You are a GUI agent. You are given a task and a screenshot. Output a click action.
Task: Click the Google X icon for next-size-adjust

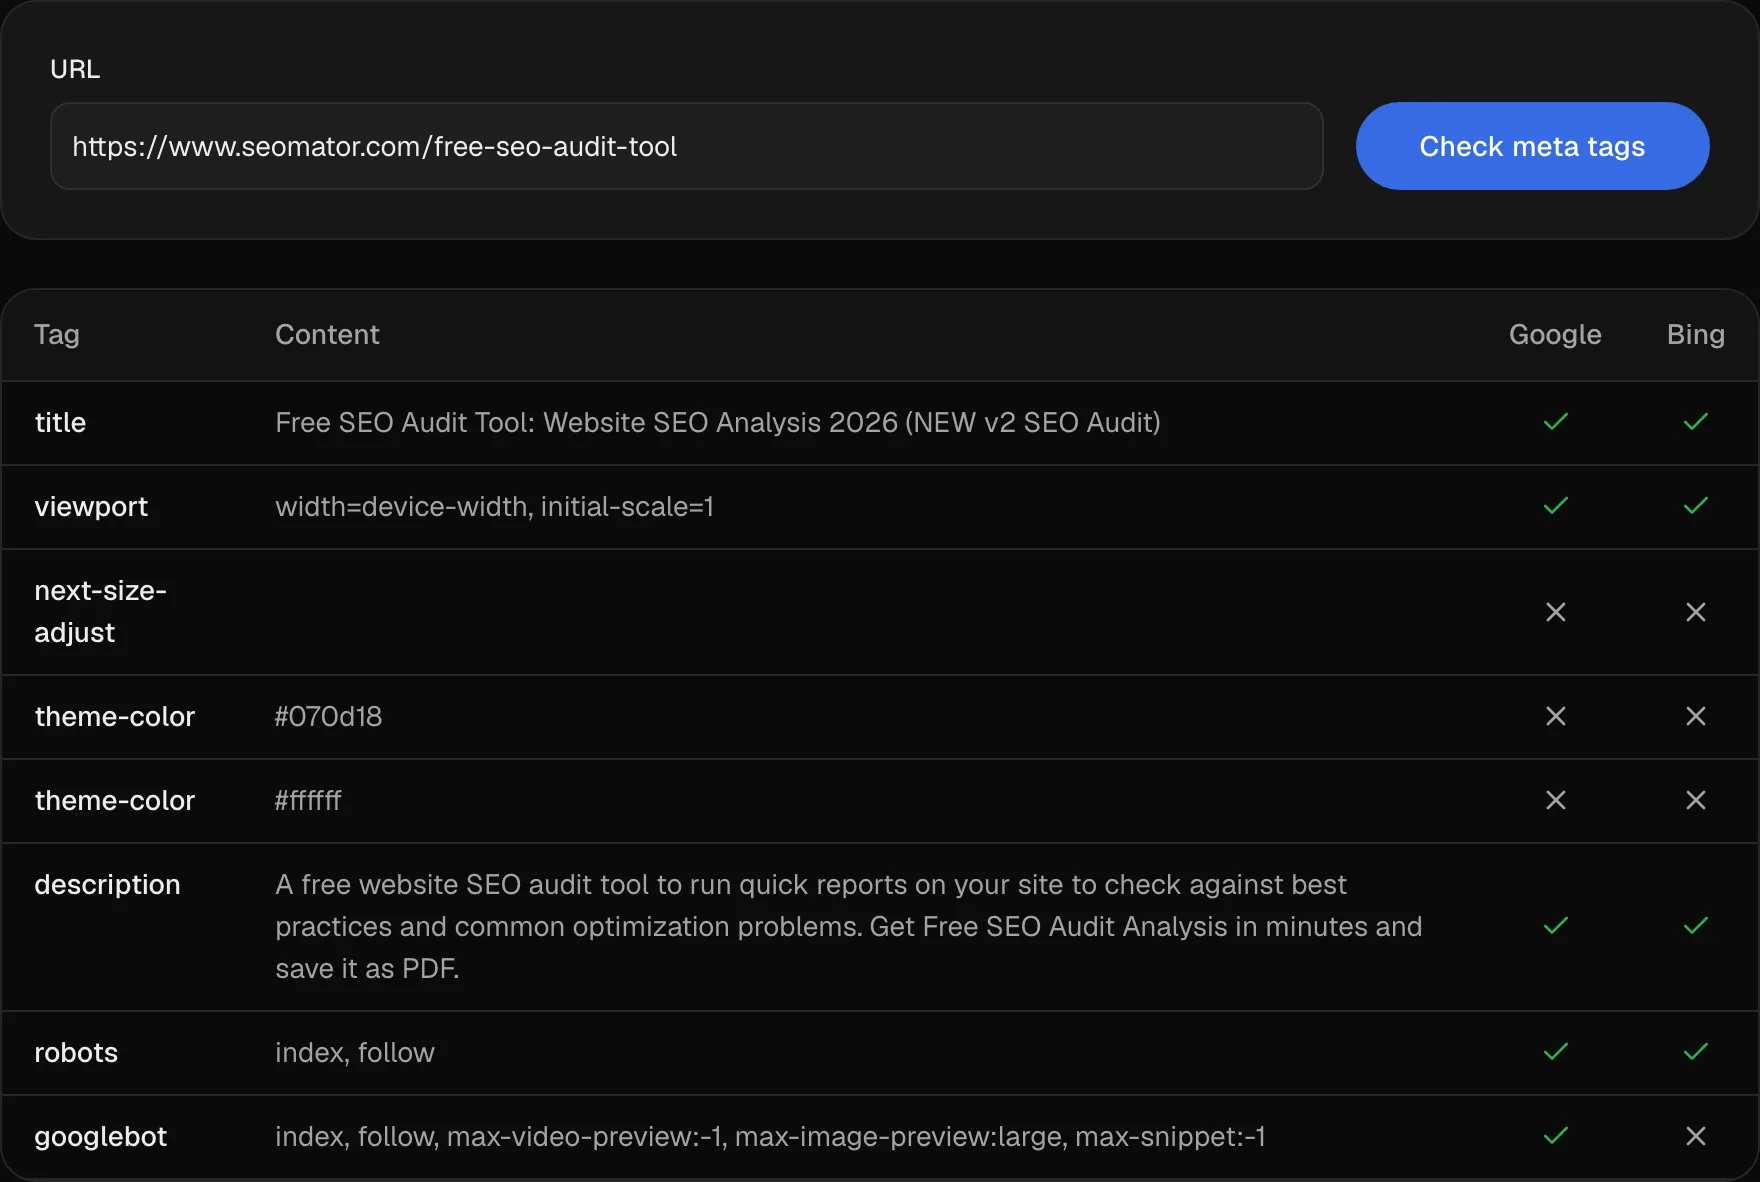1556,612
